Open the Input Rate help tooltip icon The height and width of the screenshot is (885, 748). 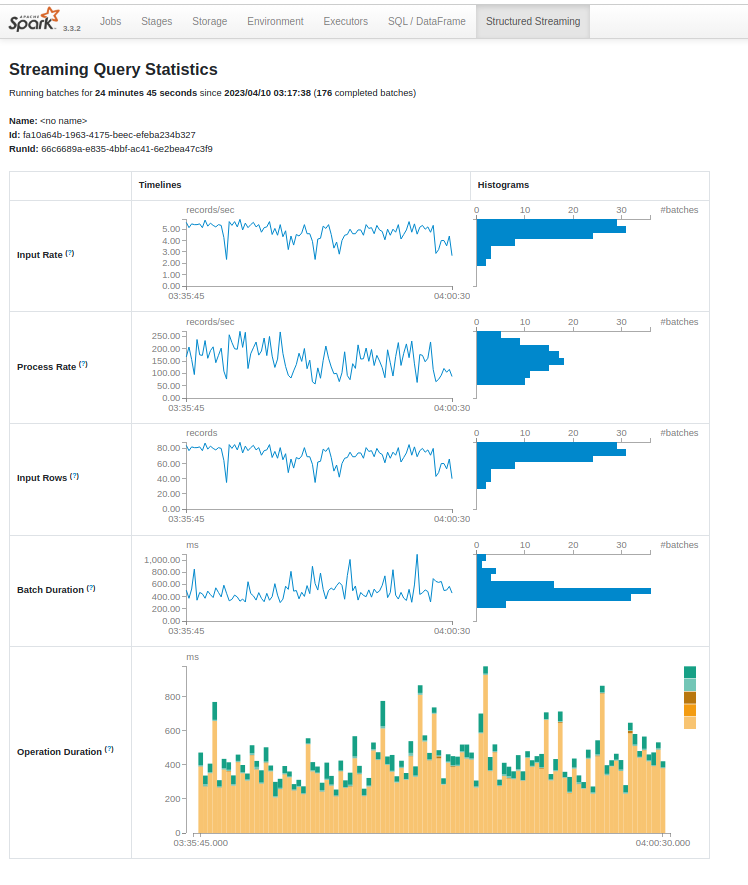pyautogui.click(x=70, y=253)
